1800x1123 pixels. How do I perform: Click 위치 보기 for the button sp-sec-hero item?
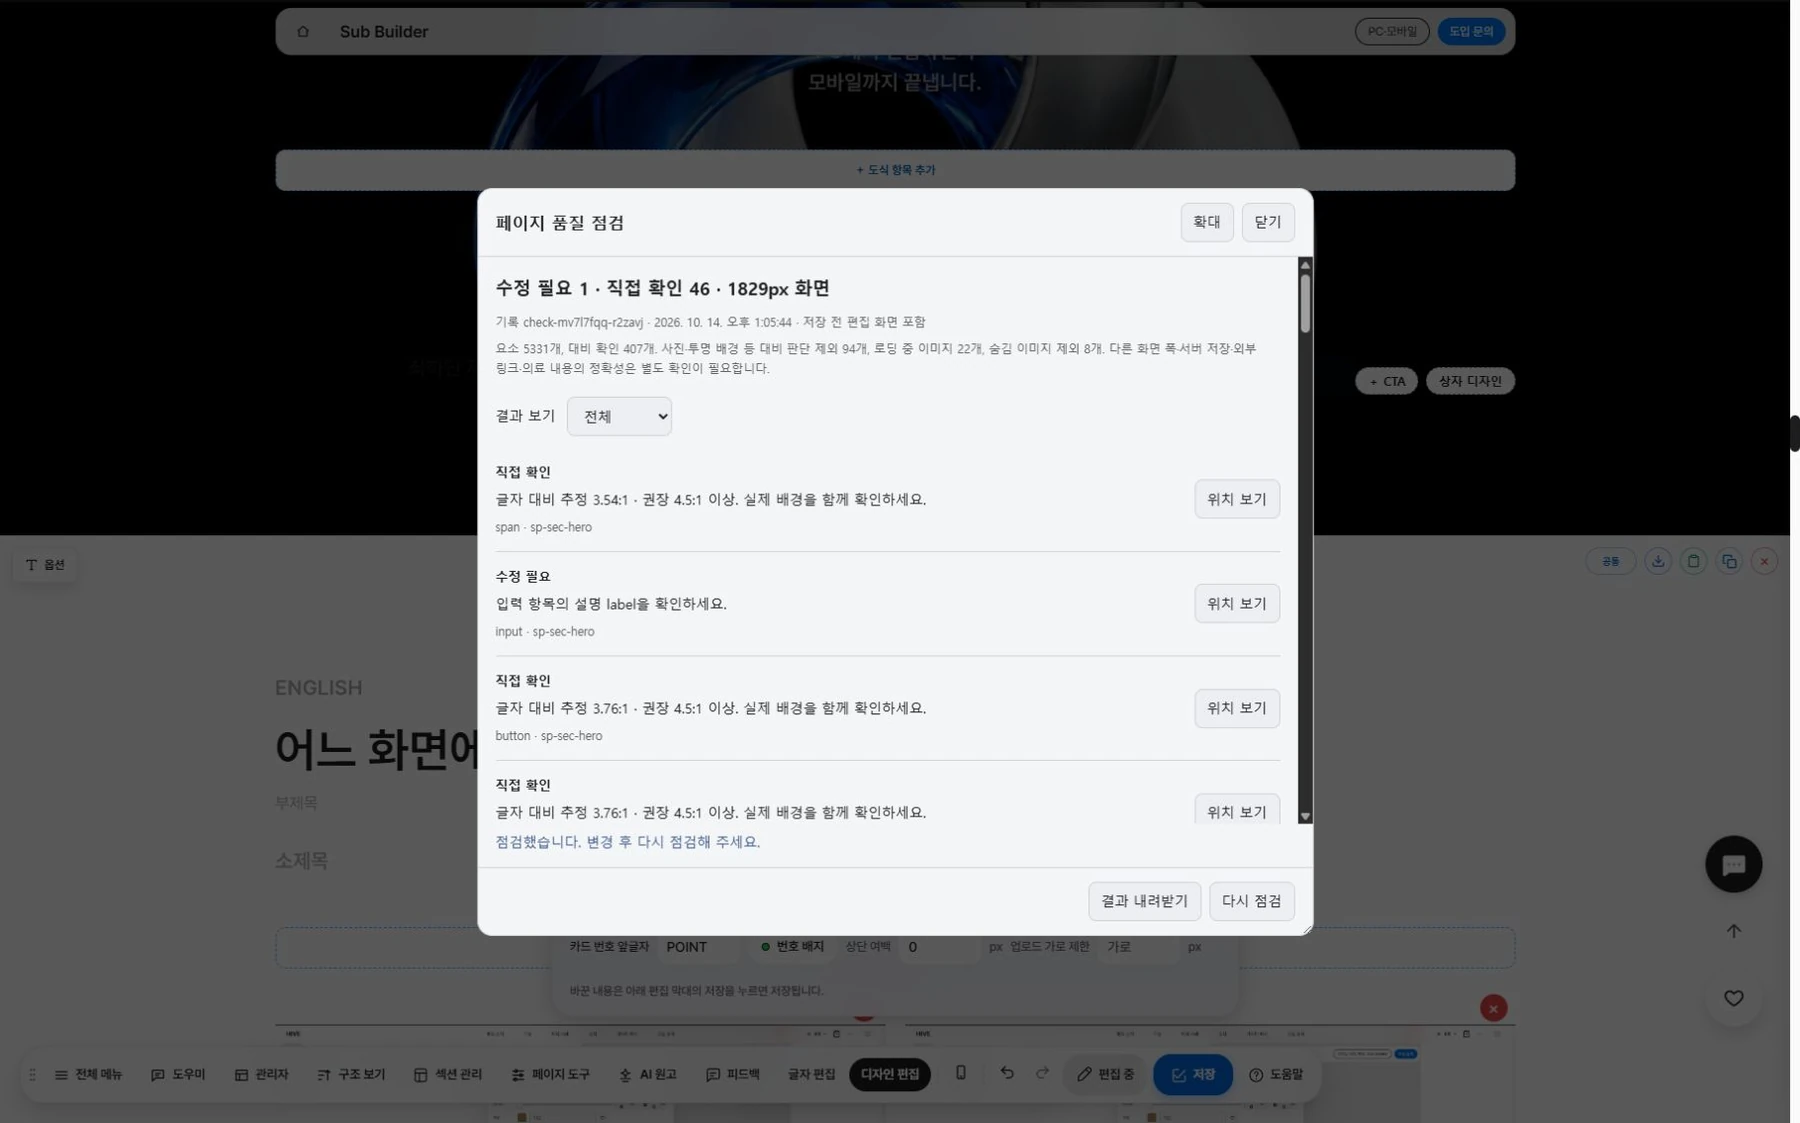(1237, 708)
